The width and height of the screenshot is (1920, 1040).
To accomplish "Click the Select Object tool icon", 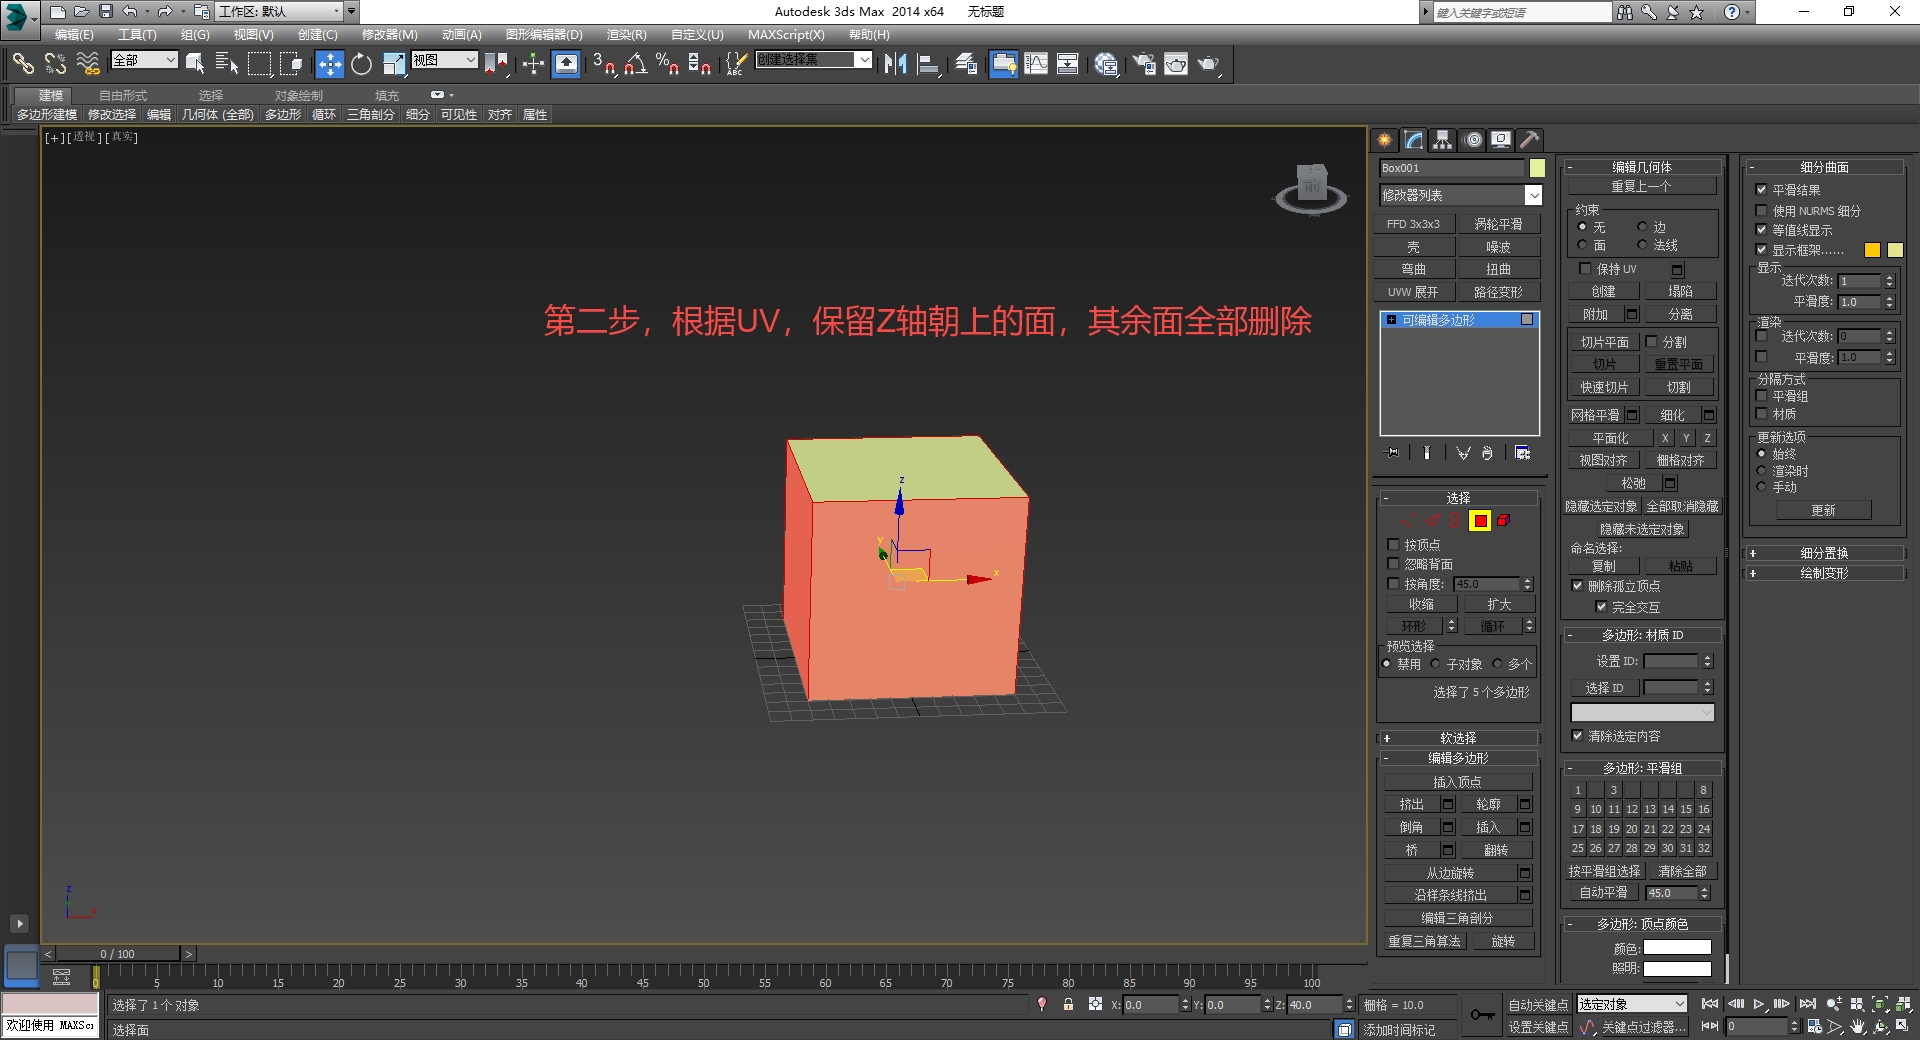I will [x=195, y=64].
